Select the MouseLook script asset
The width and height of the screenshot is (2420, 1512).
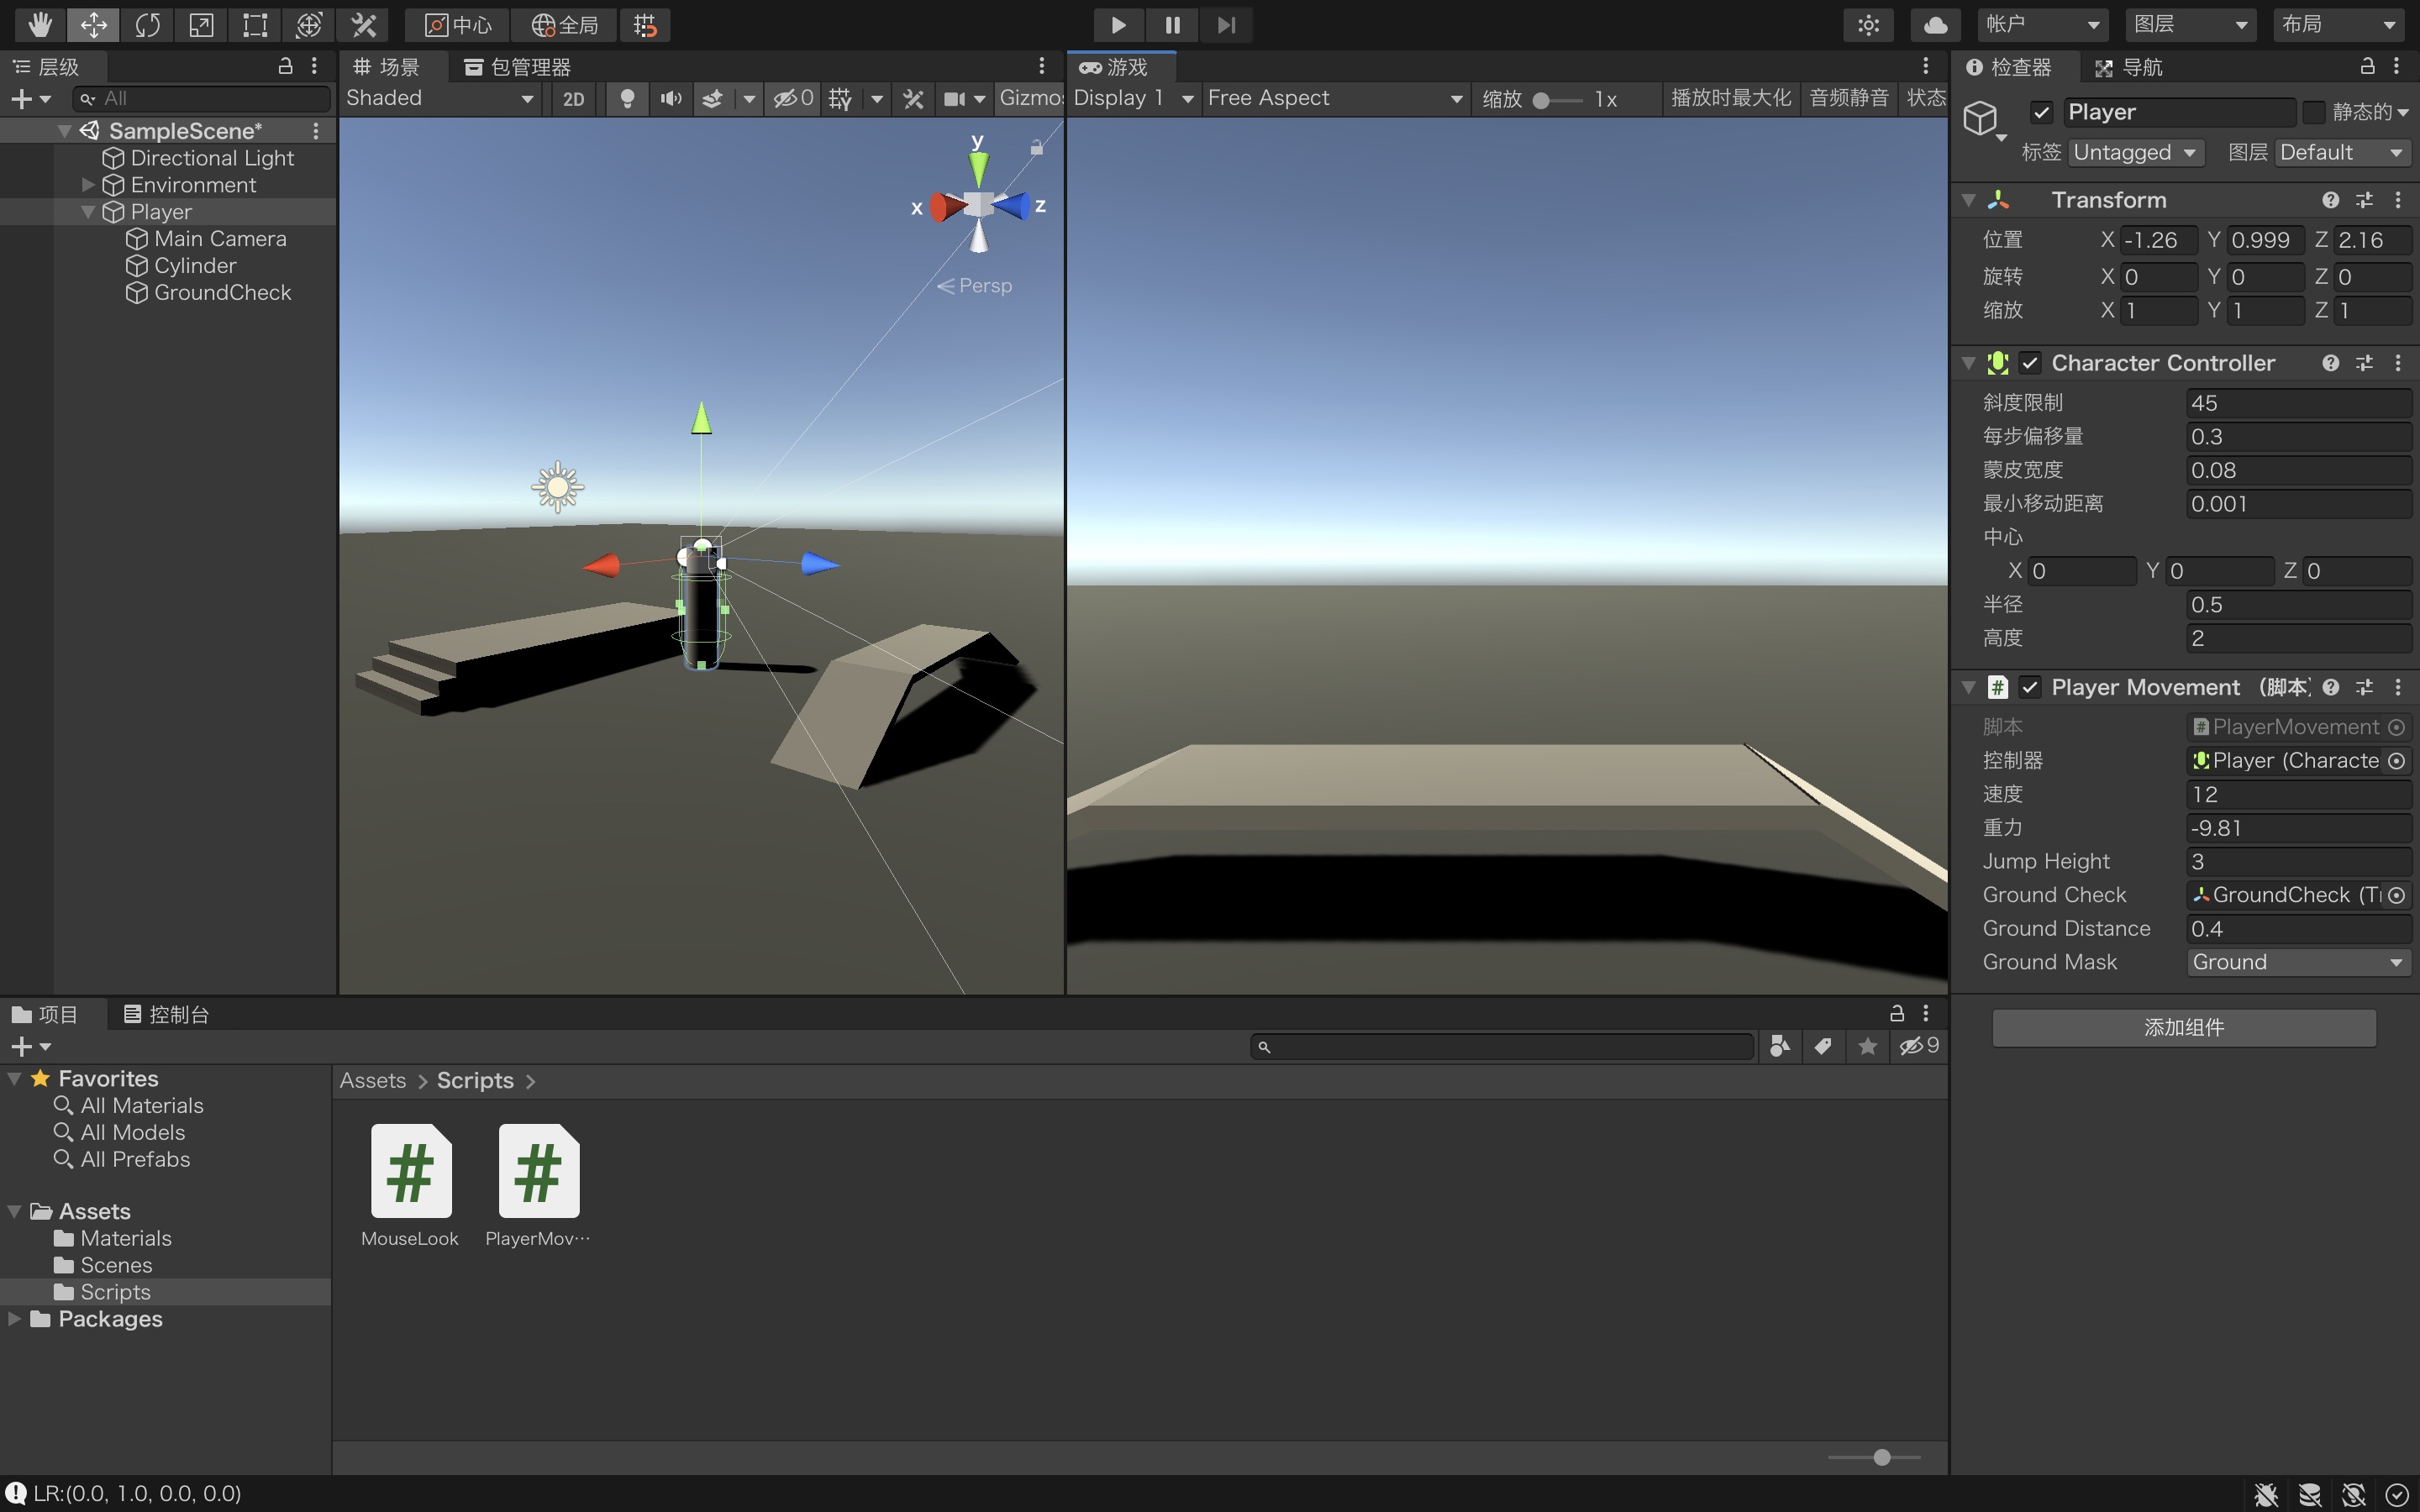pyautogui.click(x=410, y=1172)
